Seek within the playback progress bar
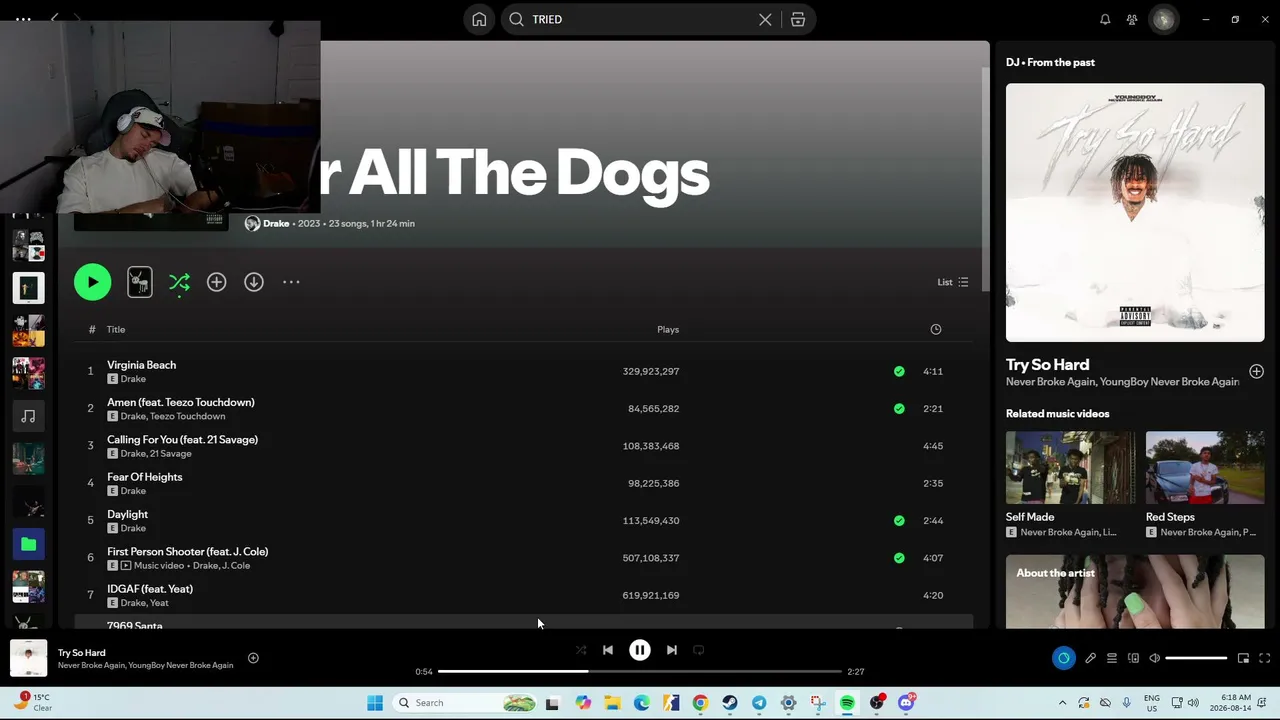Viewport: 1280px width, 720px height. click(640, 671)
